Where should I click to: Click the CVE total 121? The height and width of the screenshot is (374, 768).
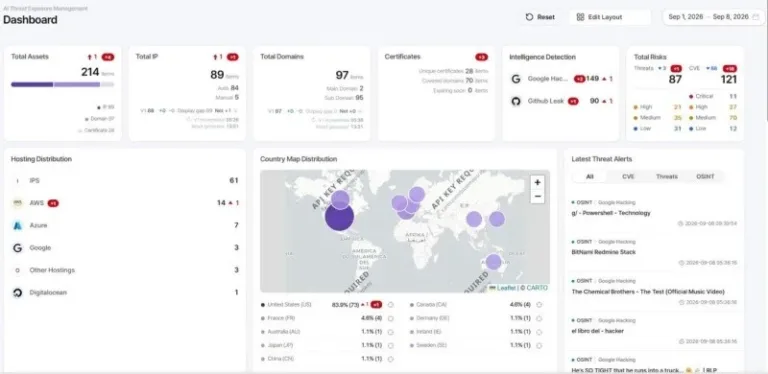pos(729,79)
